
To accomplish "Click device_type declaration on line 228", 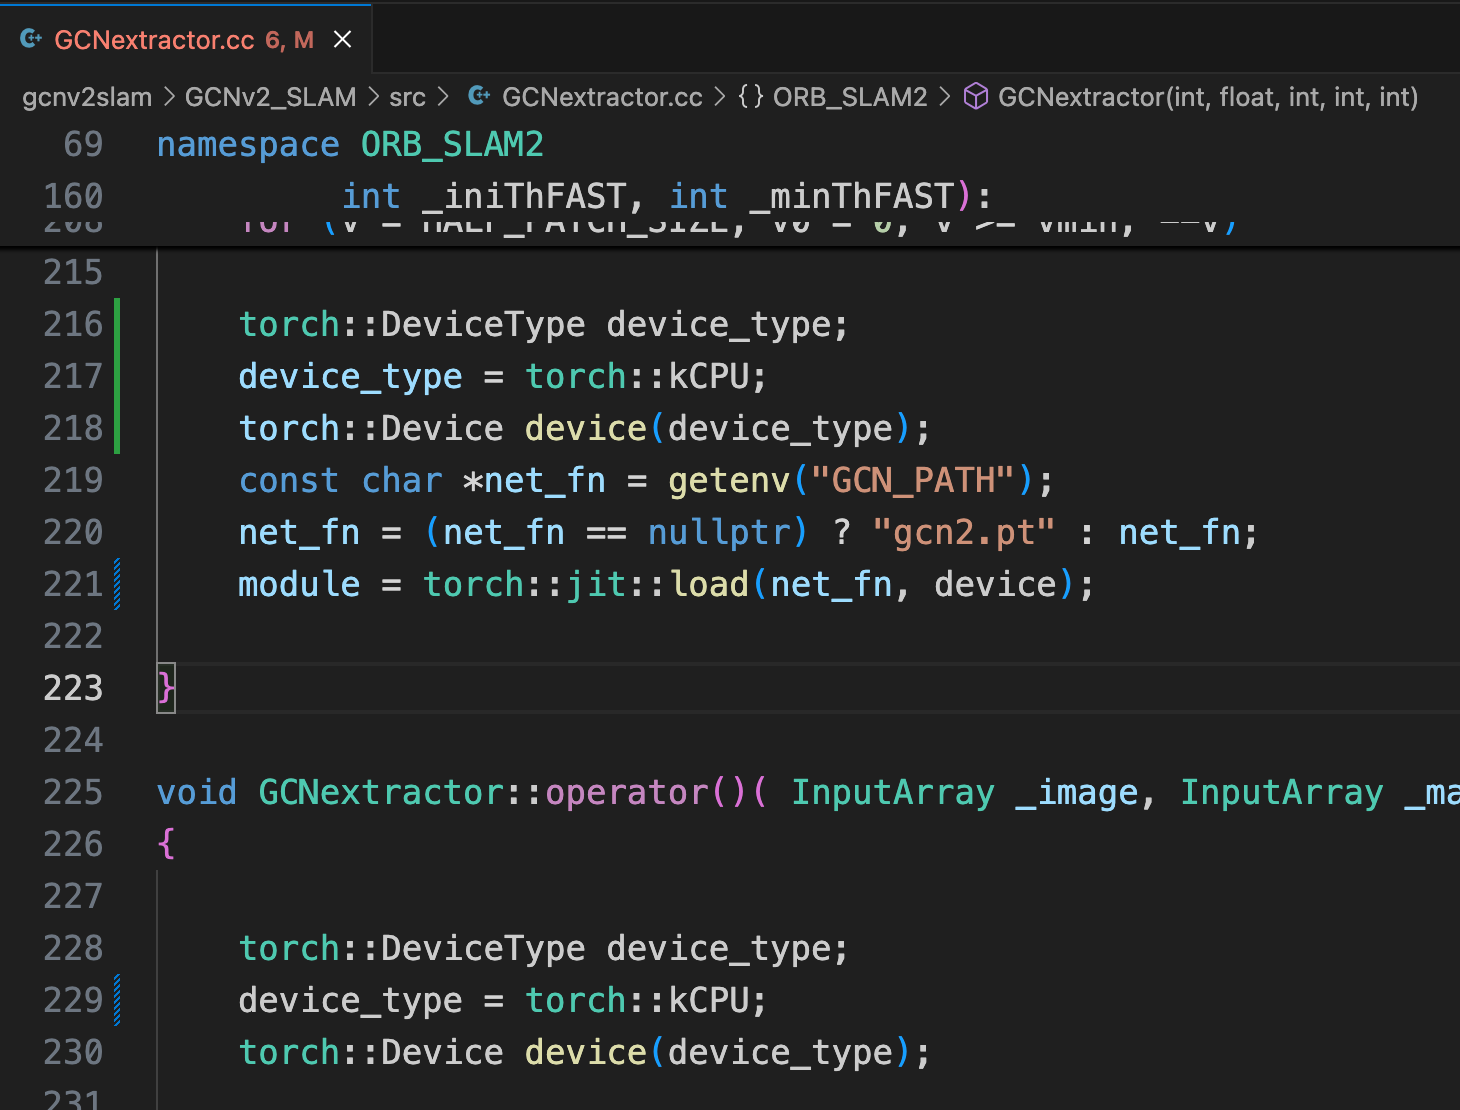I will (x=719, y=948).
